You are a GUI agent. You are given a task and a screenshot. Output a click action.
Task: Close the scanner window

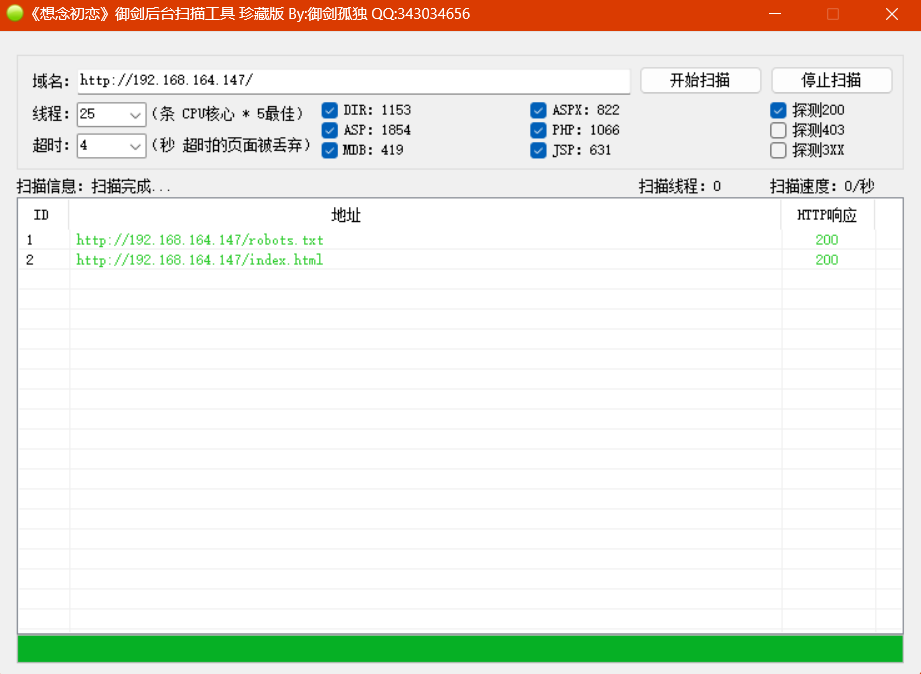[892, 14]
